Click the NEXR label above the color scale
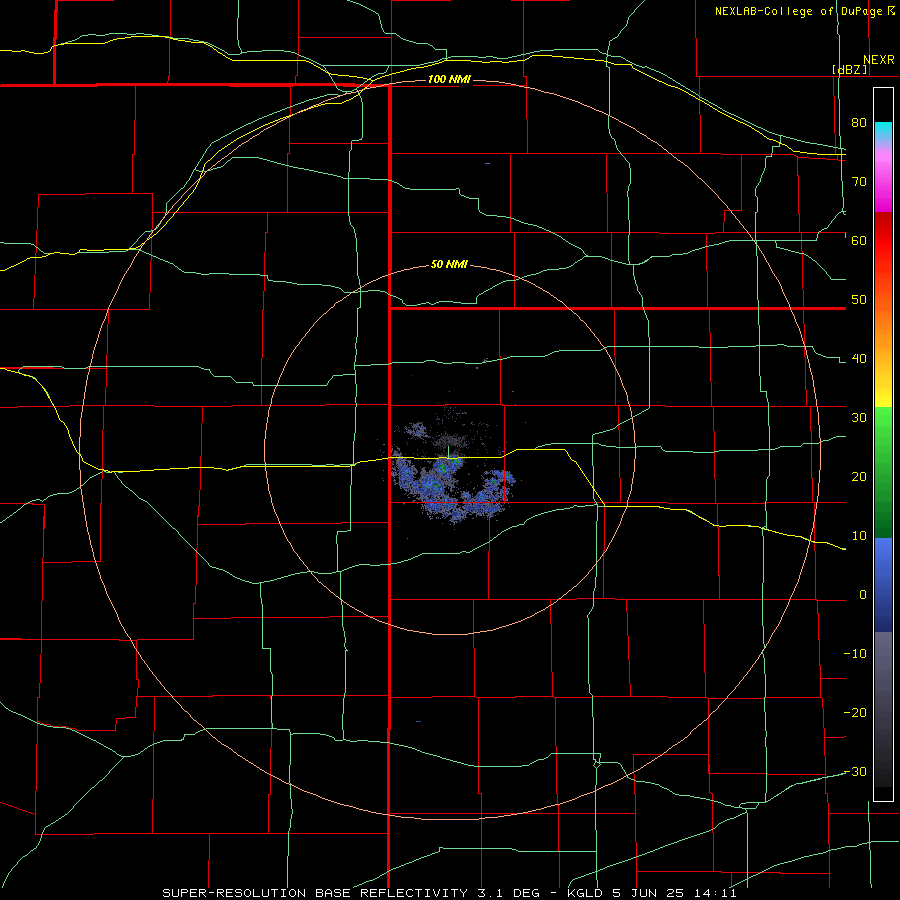 click(879, 60)
